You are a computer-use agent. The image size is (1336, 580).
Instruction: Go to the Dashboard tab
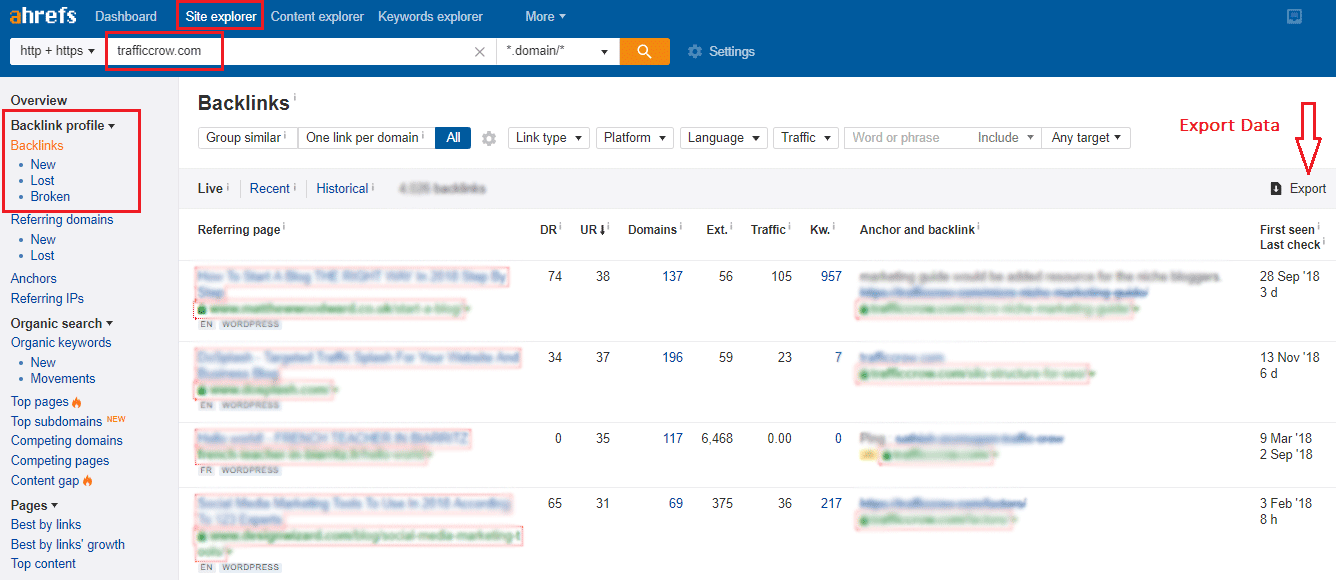126,16
